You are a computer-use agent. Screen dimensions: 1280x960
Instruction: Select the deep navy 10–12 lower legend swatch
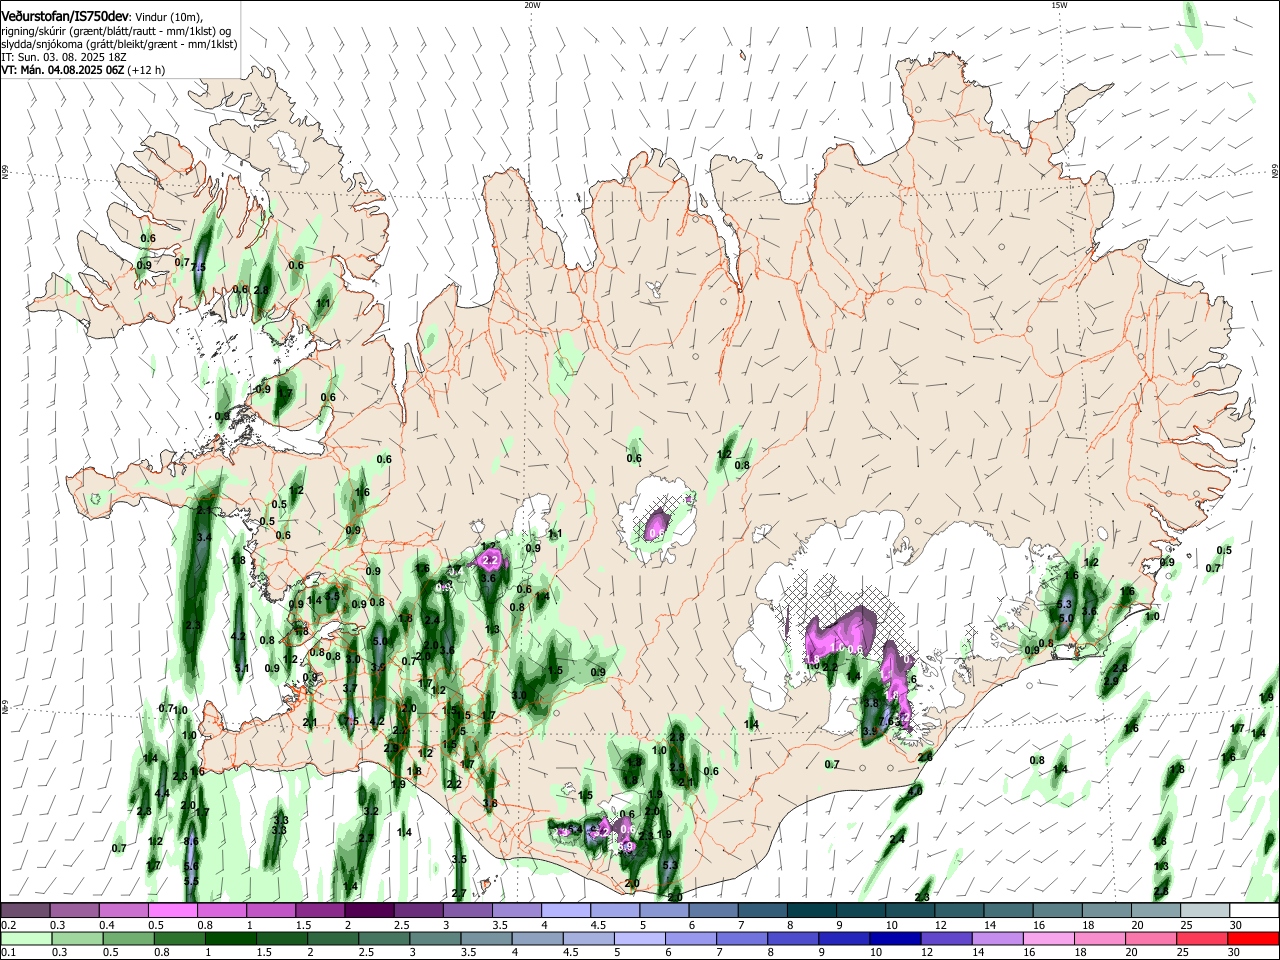[x=895, y=938]
